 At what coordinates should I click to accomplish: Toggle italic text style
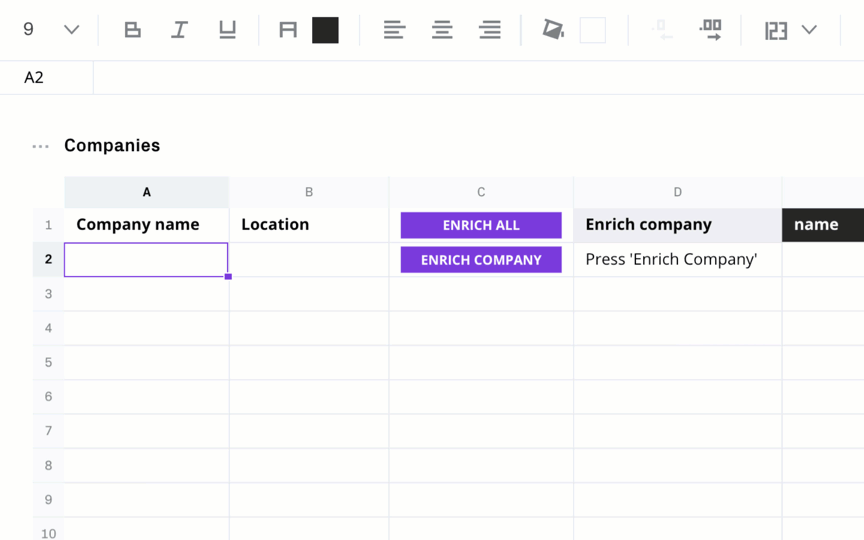(x=180, y=30)
